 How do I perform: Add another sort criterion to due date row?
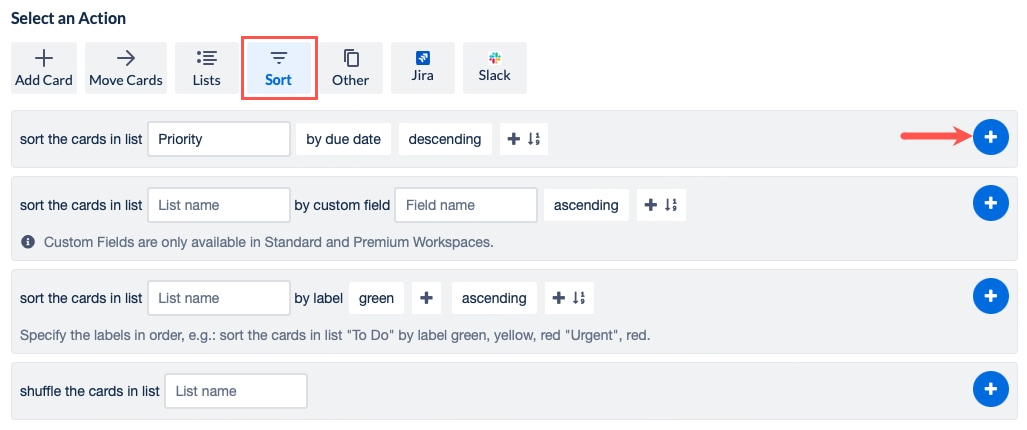pyautogui.click(x=524, y=139)
